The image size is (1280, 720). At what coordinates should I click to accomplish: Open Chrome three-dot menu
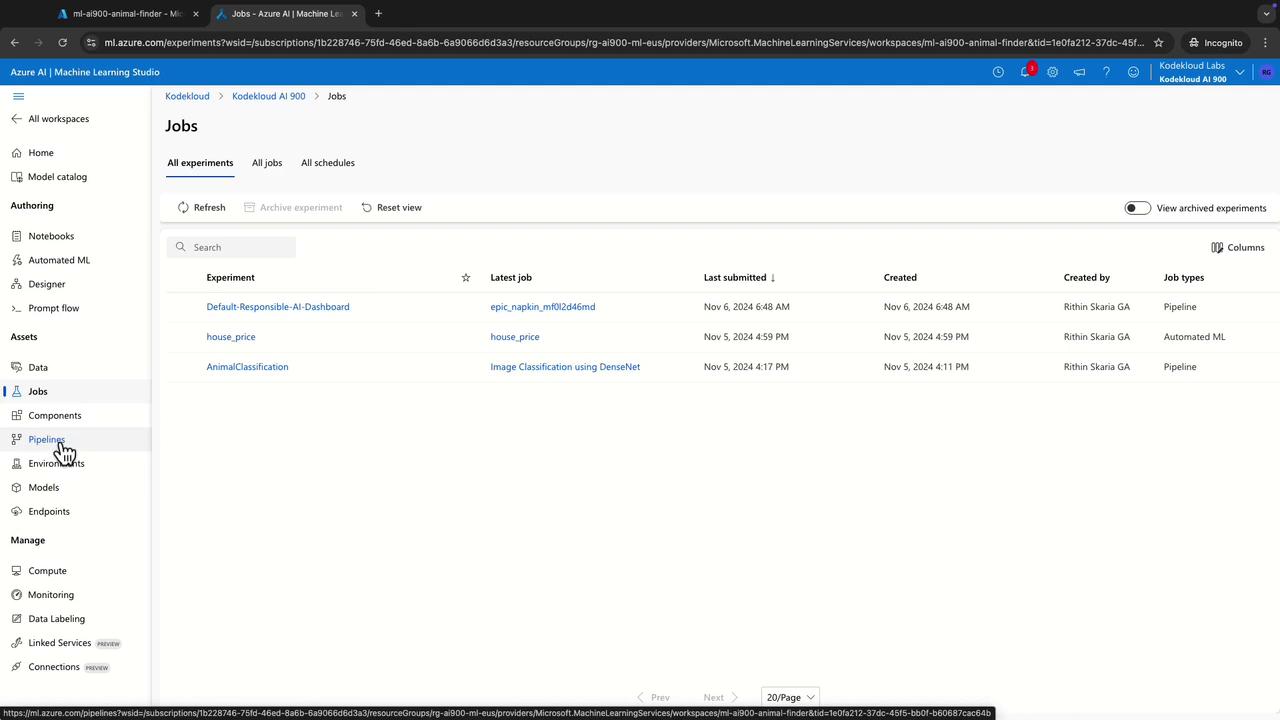click(x=1264, y=43)
